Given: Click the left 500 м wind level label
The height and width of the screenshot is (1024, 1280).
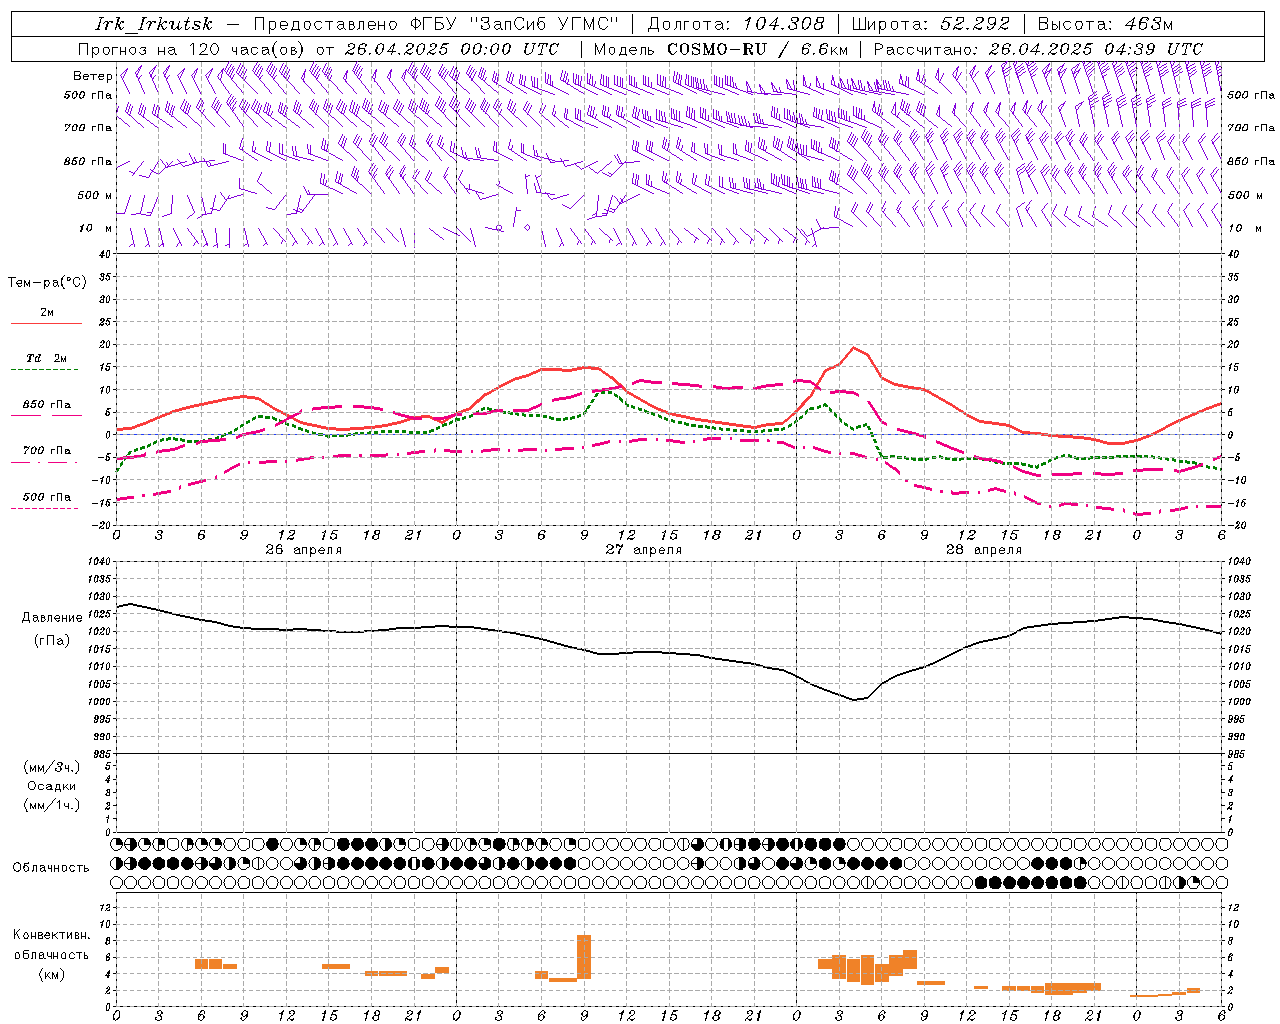Looking at the screenshot, I should click(95, 195).
